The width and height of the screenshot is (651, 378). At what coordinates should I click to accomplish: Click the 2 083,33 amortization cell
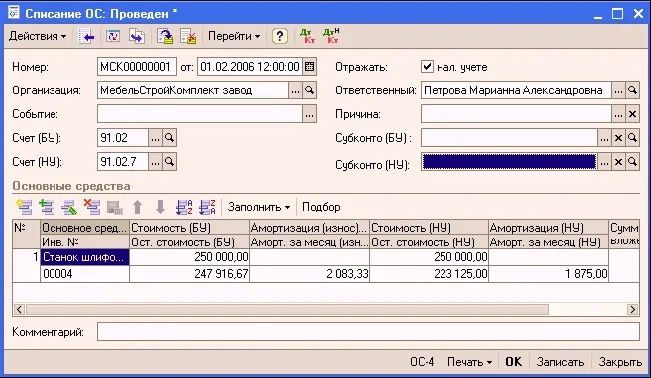click(309, 274)
